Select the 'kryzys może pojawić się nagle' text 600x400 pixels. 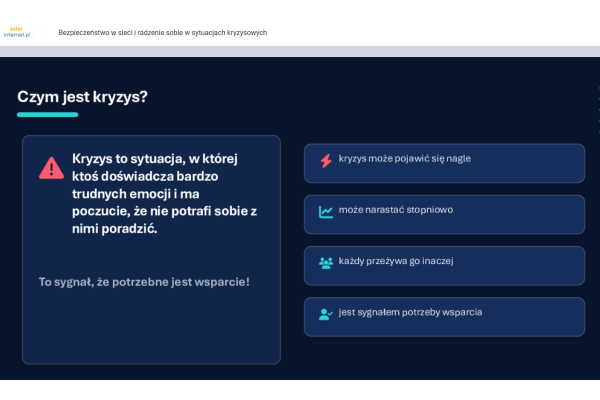404,159
